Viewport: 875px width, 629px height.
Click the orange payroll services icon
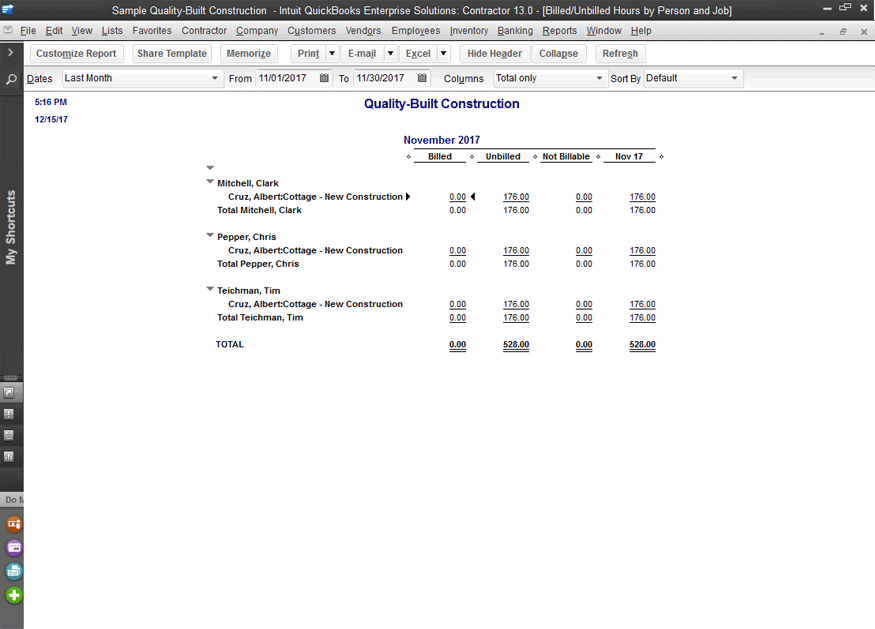(14, 523)
